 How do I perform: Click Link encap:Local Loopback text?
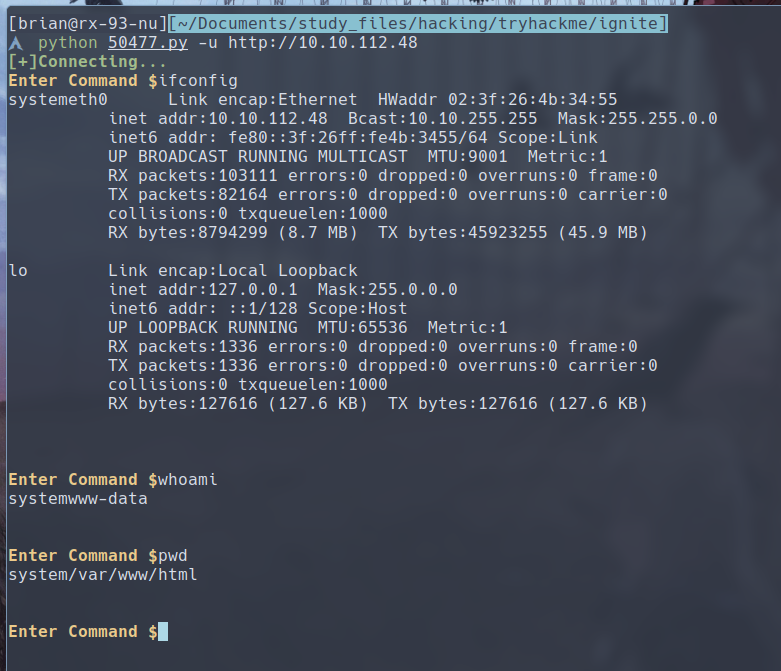(233, 270)
